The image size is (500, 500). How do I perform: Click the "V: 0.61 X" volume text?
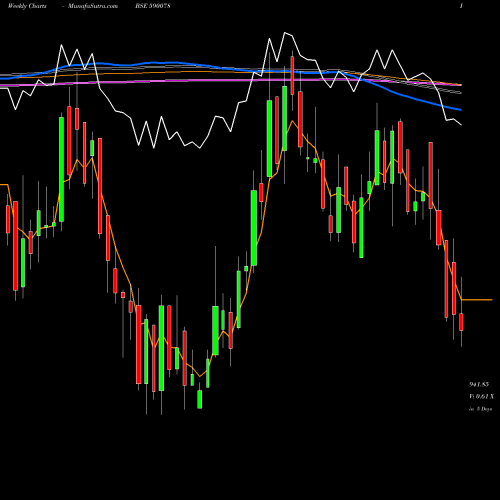pos(481,396)
